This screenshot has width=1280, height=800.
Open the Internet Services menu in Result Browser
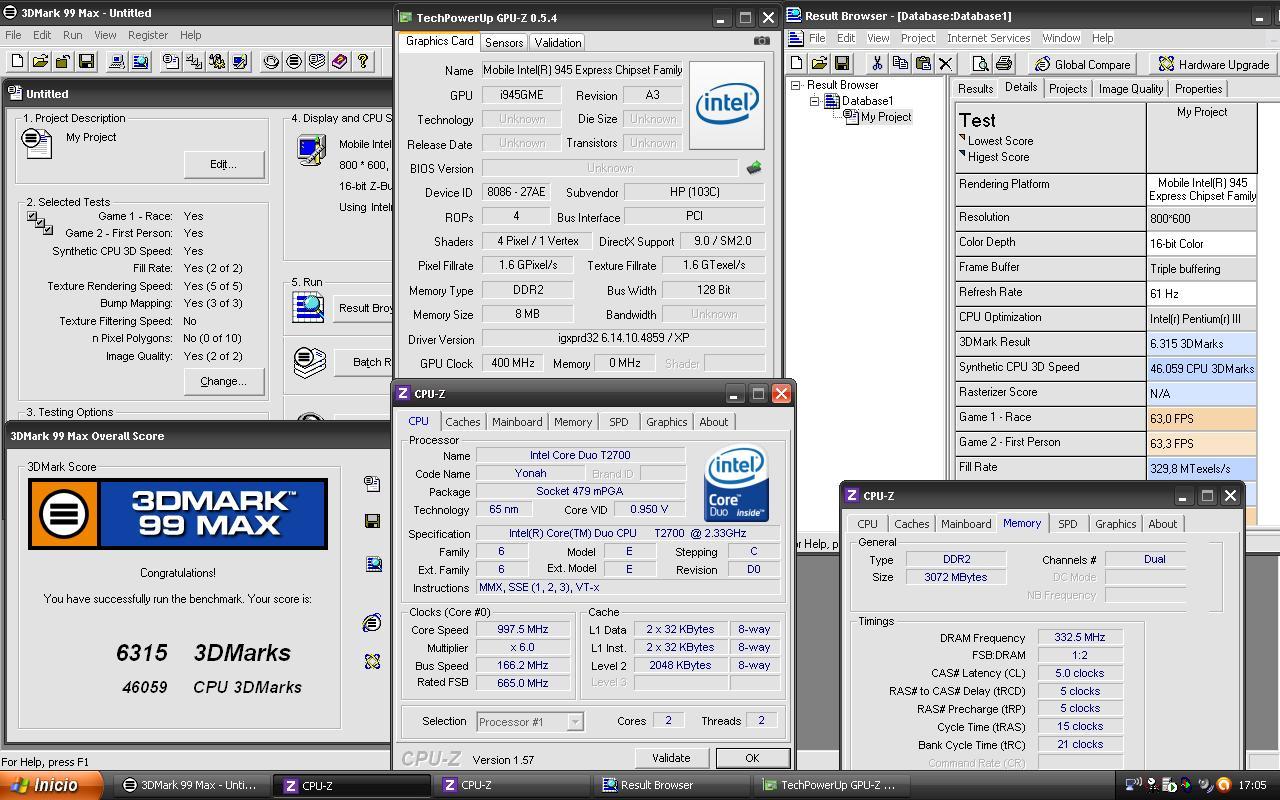(x=988, y=38)
